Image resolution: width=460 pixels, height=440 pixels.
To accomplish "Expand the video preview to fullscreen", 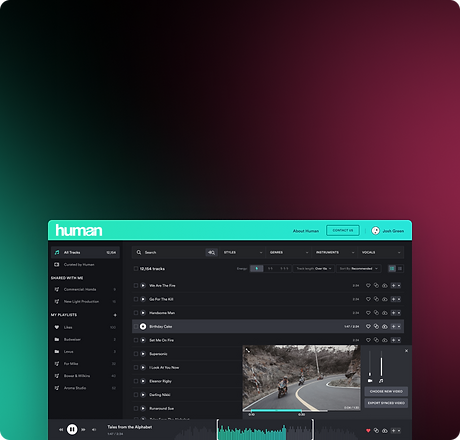I will point(248,350).
